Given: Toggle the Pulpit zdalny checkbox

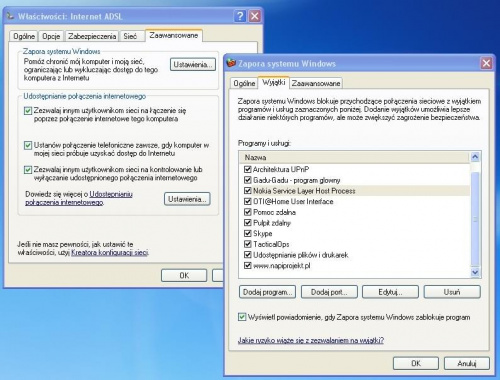Looking at the screenshot, I should 247,223.
